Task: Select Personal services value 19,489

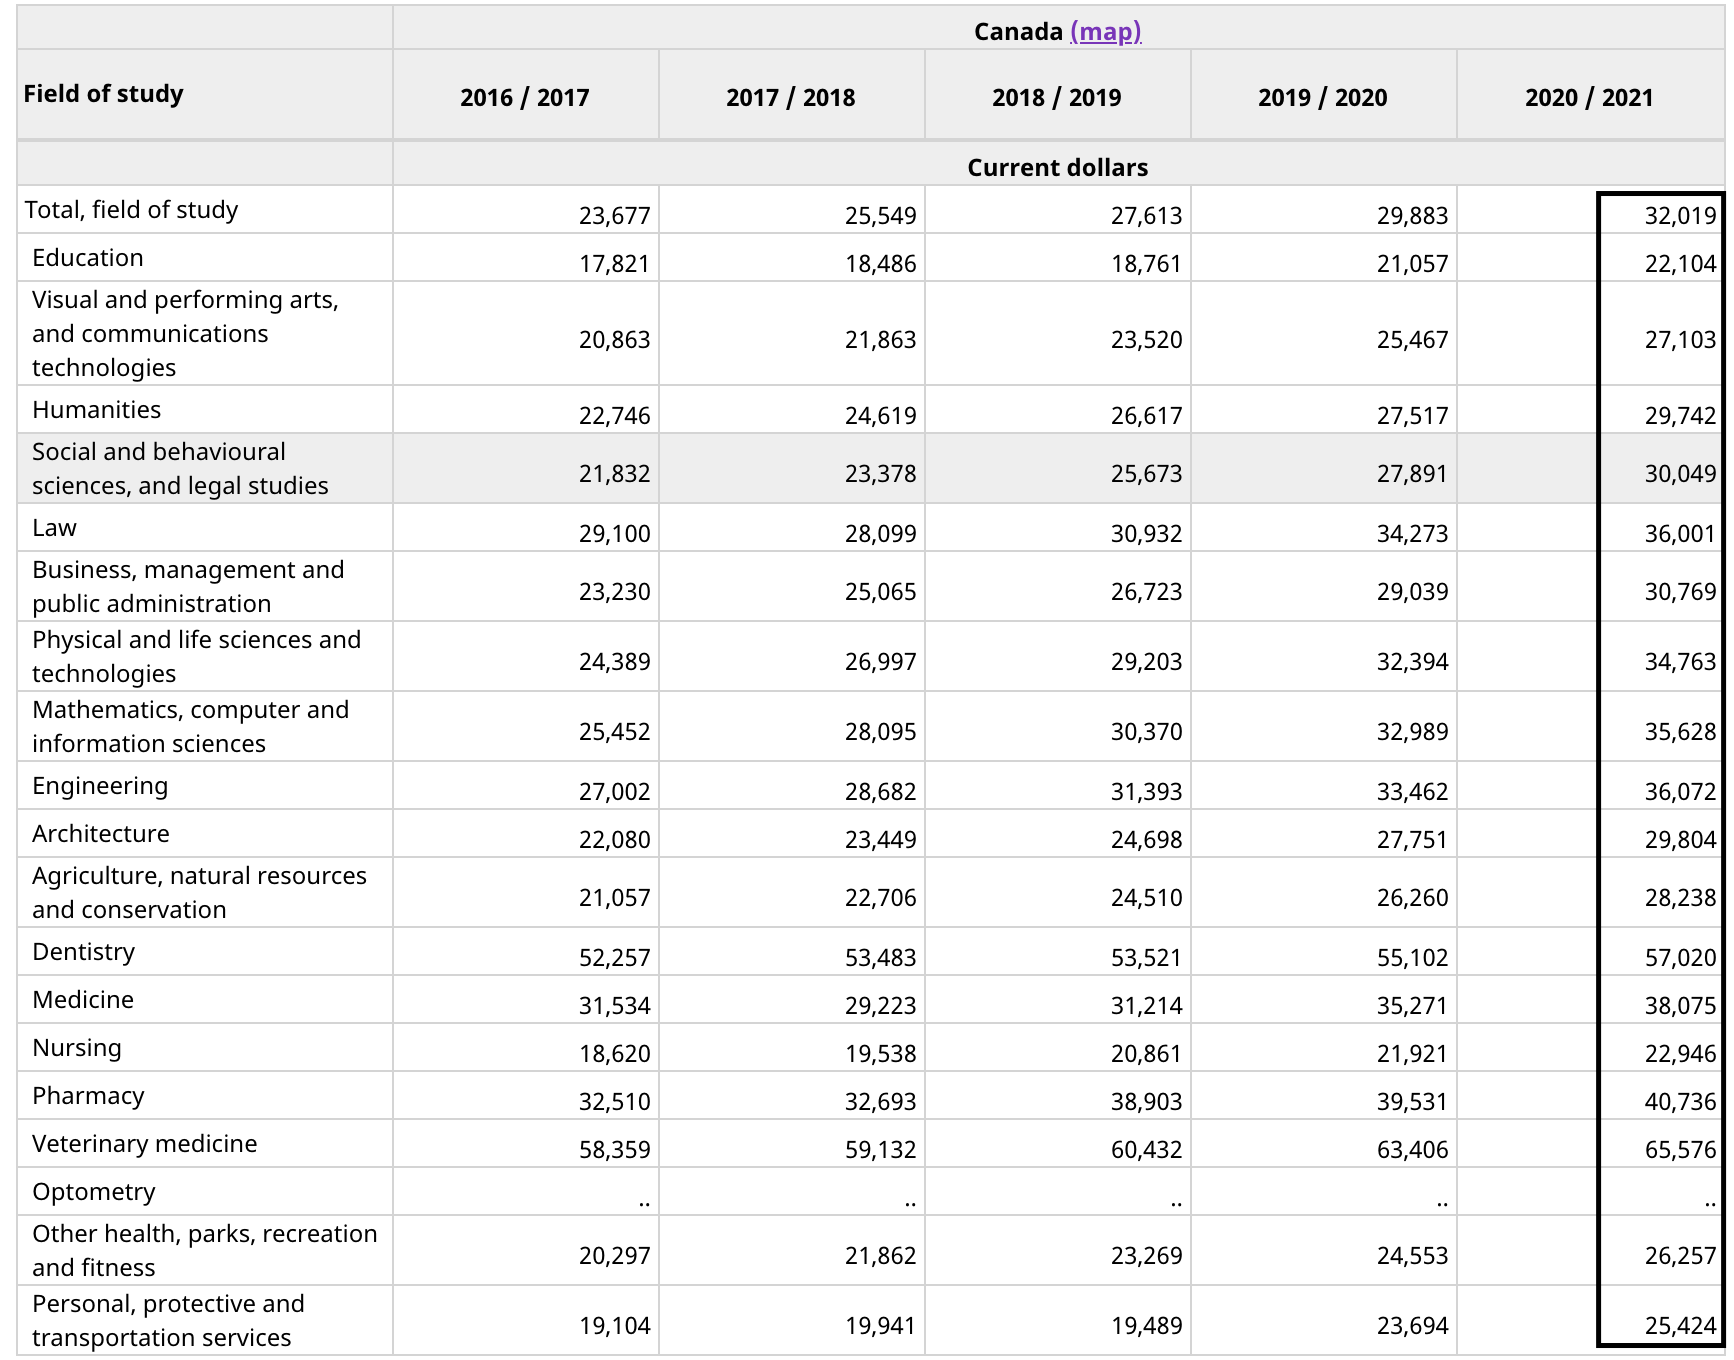Action: [x=1146, y=1325]
